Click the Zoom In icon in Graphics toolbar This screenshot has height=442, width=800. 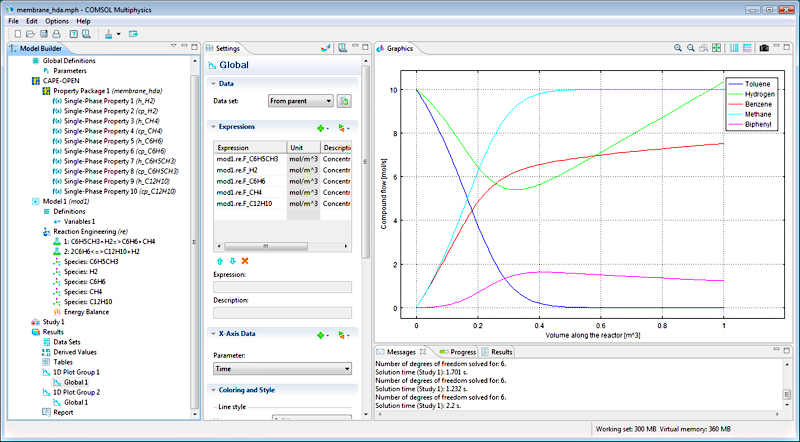point(678,48)
